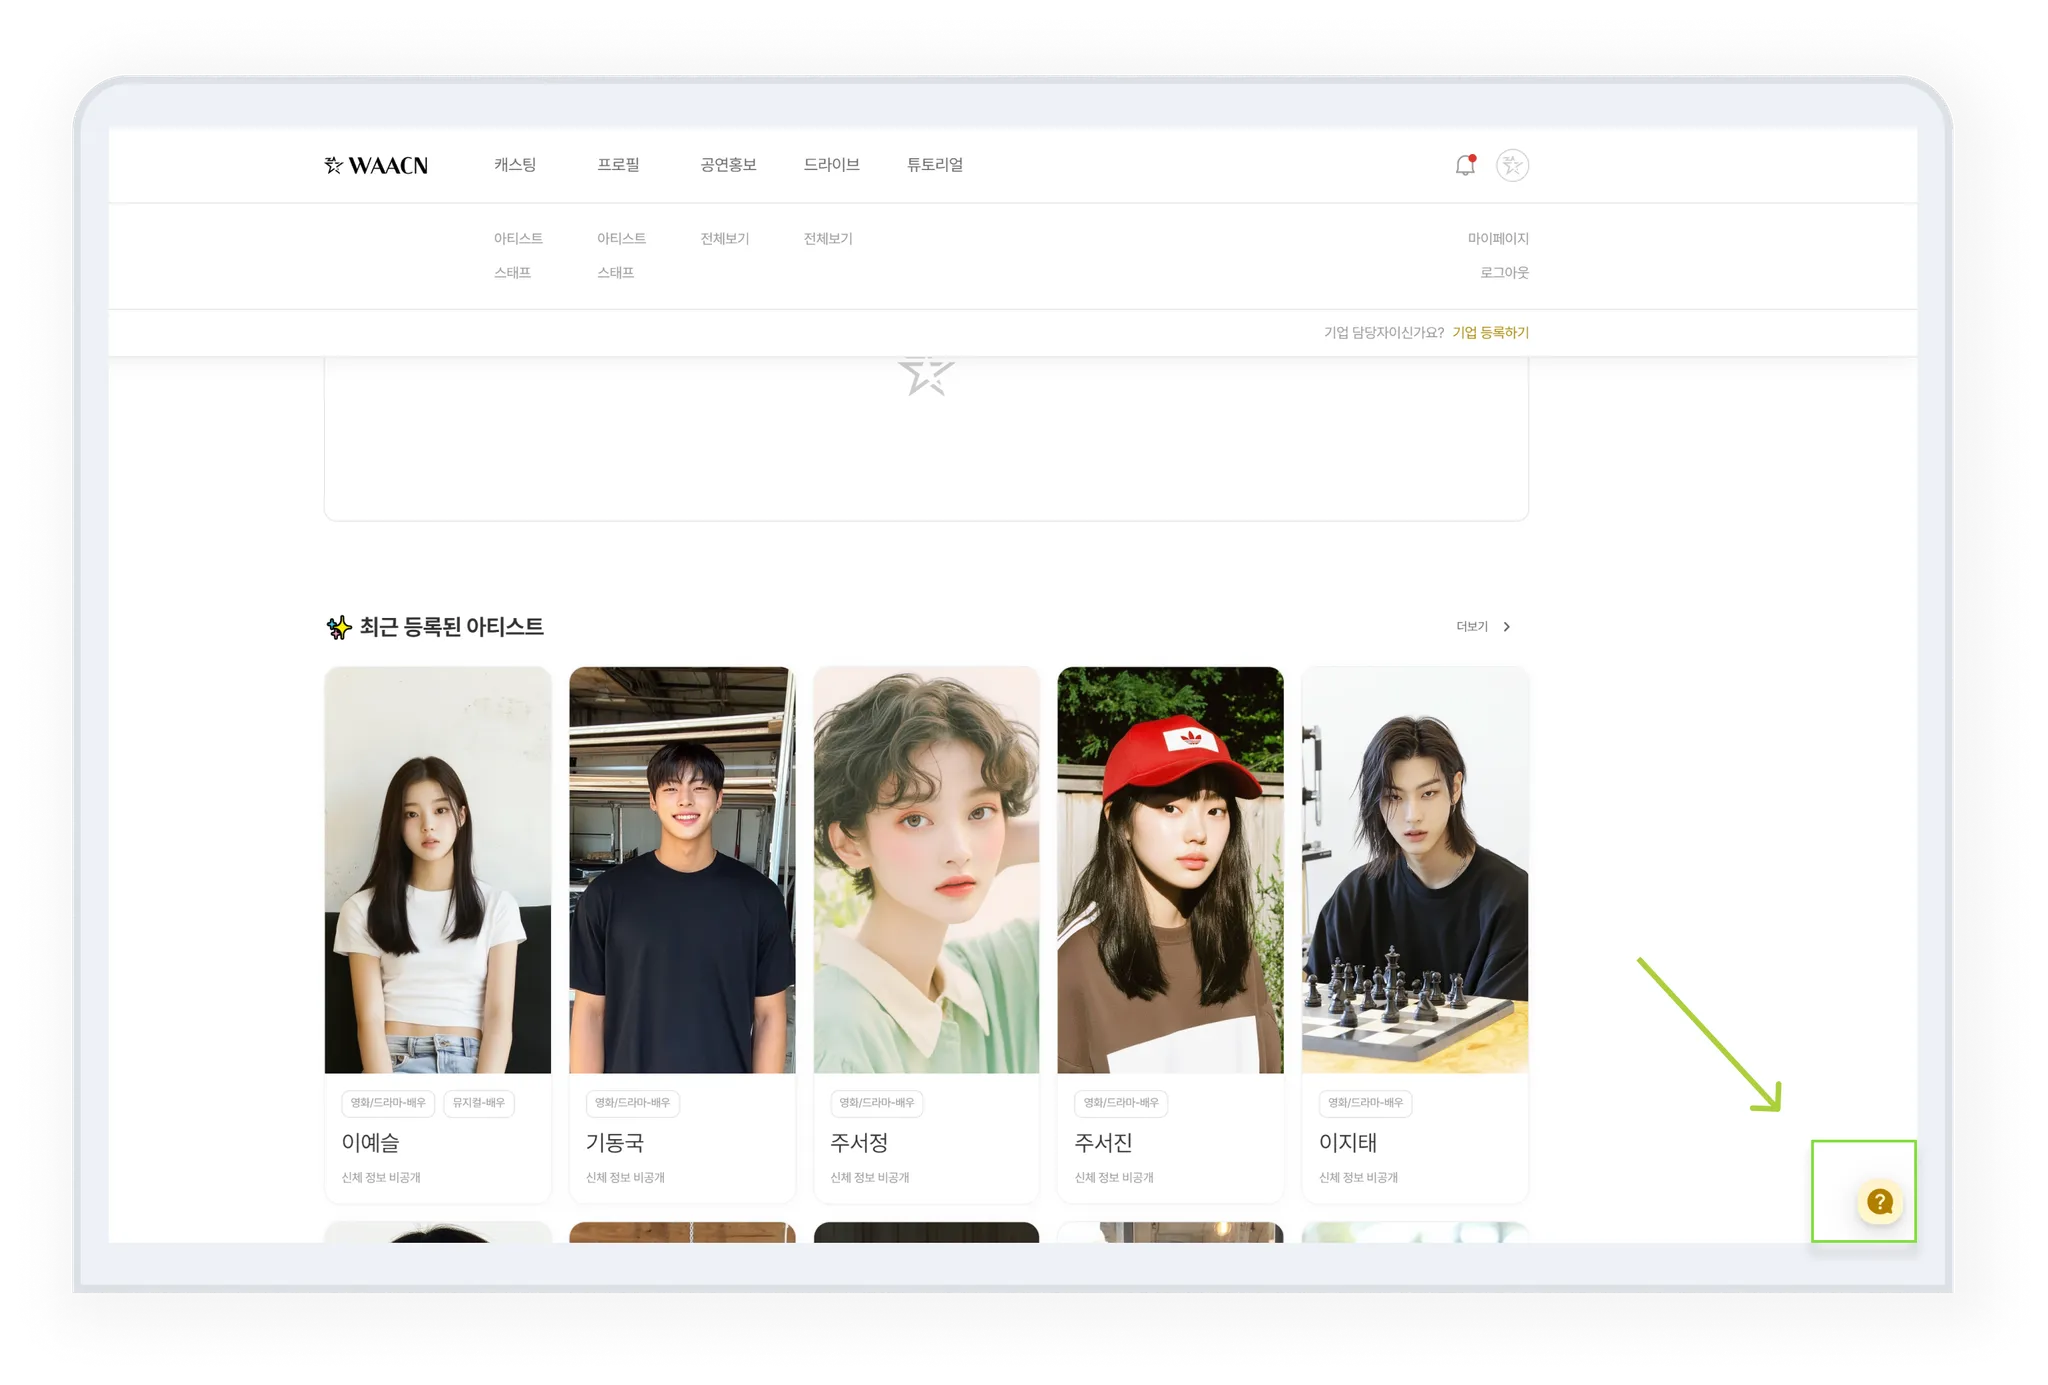This screenshot has width=2048, height=1385.
Task: Open the 프로필 menu
Action: click(x=618, y=165)
